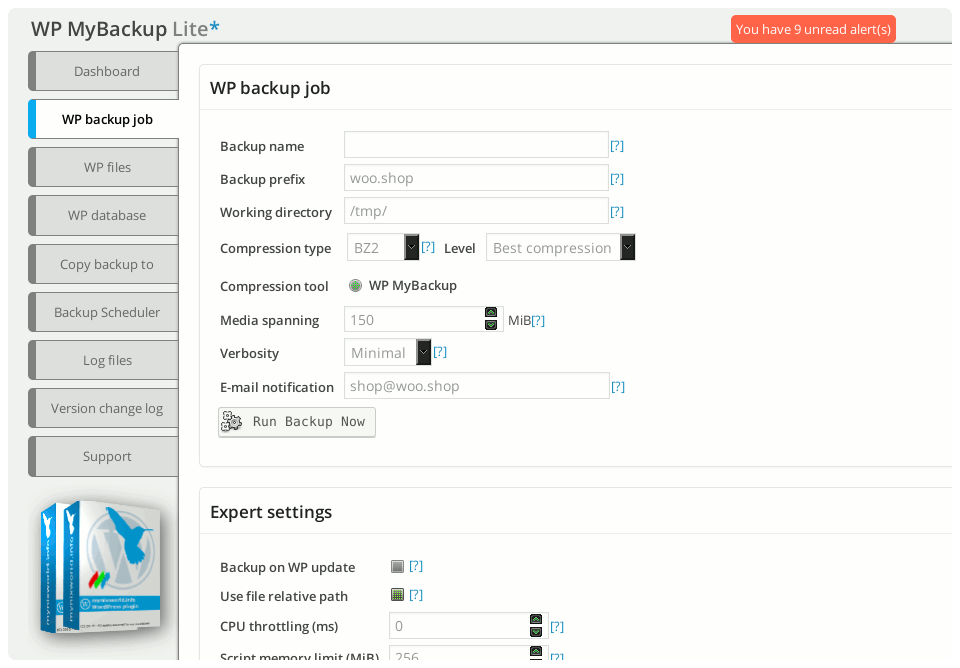Decrease CPU throttling value

point(536,632)
